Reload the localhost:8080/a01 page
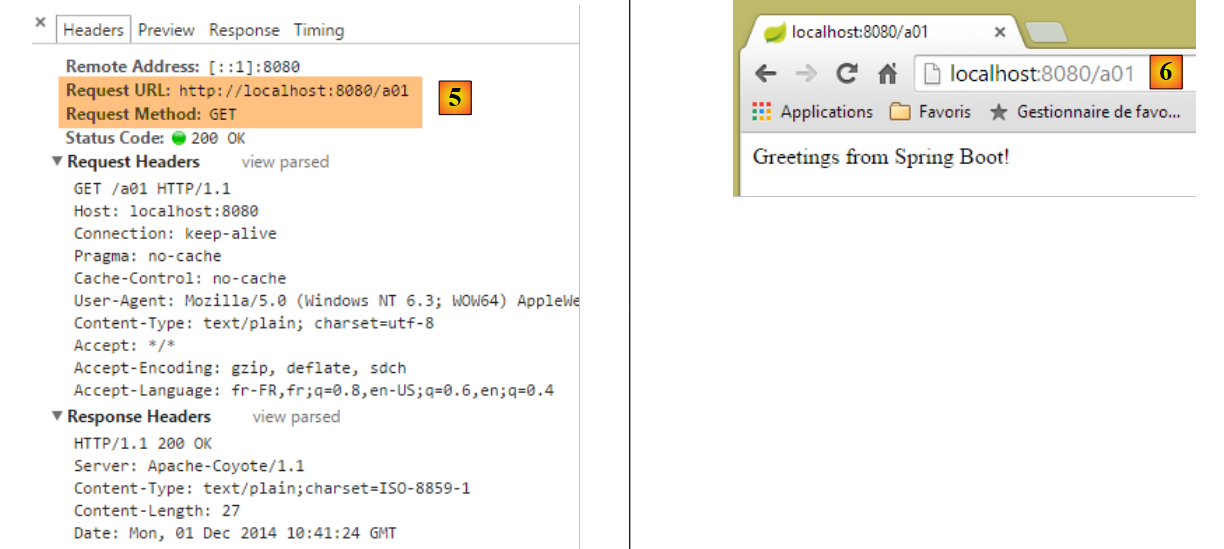Image resolution: width=1224 pixels, height=549 pixels. point(847,74)
